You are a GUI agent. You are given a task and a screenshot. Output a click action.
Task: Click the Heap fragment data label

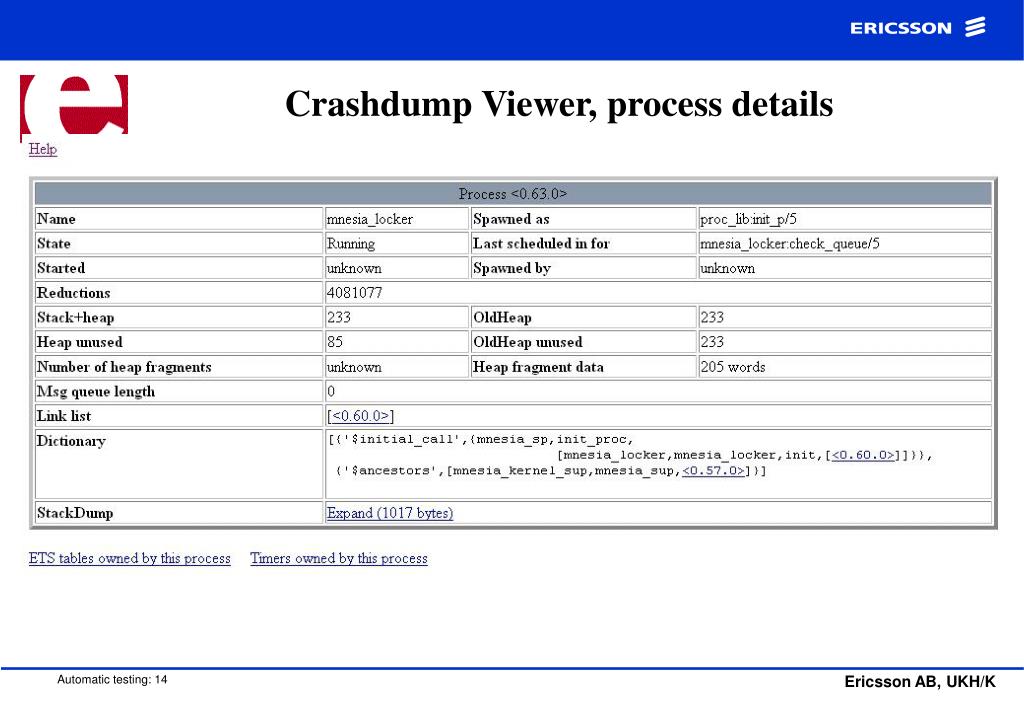[x=538, y=367]
